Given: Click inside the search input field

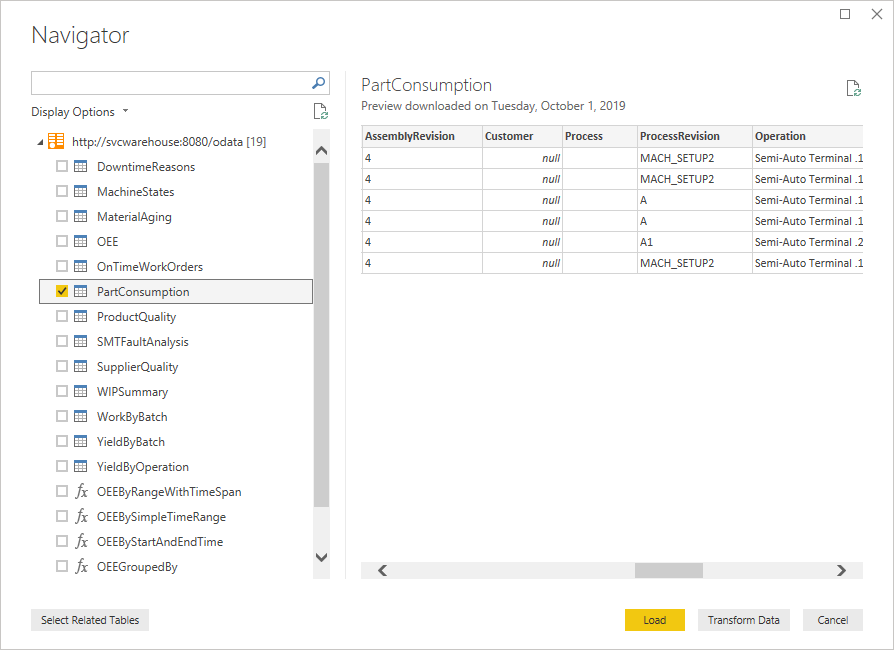Looking at the screenshot, I should [x=170, y=83].
